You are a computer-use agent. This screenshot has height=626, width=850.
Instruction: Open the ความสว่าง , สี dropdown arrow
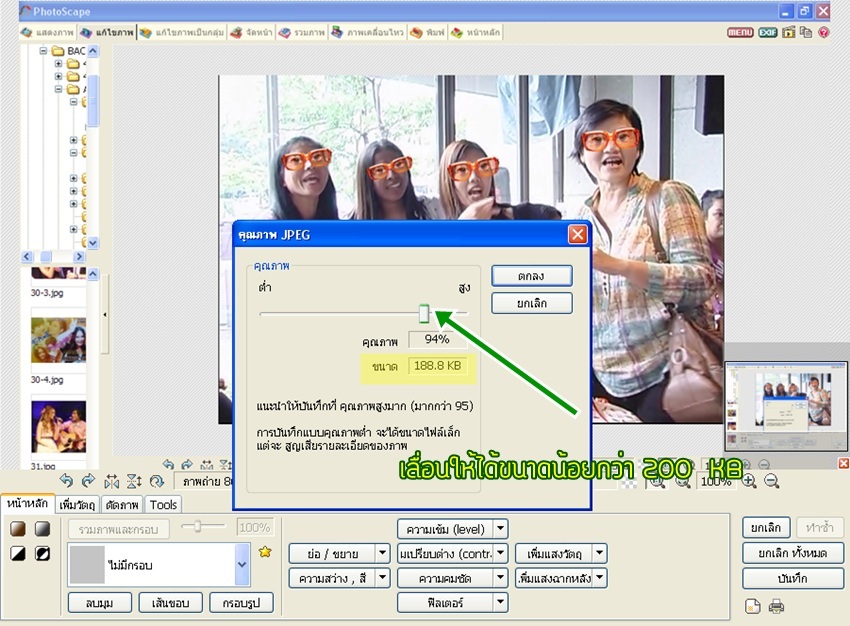(x=382, y=578)
